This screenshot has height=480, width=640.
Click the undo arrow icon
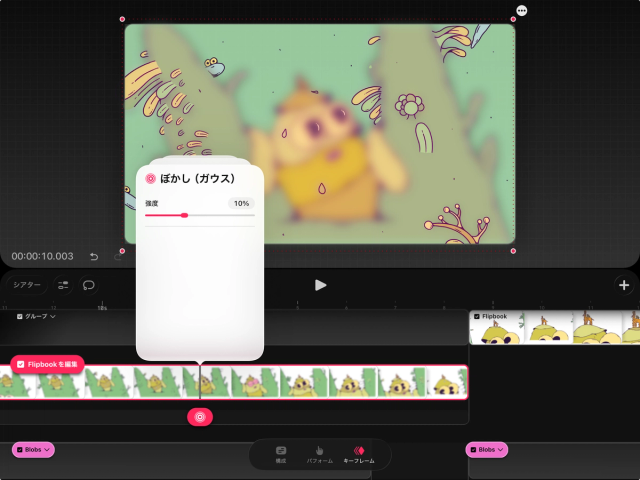coord(94,256)
